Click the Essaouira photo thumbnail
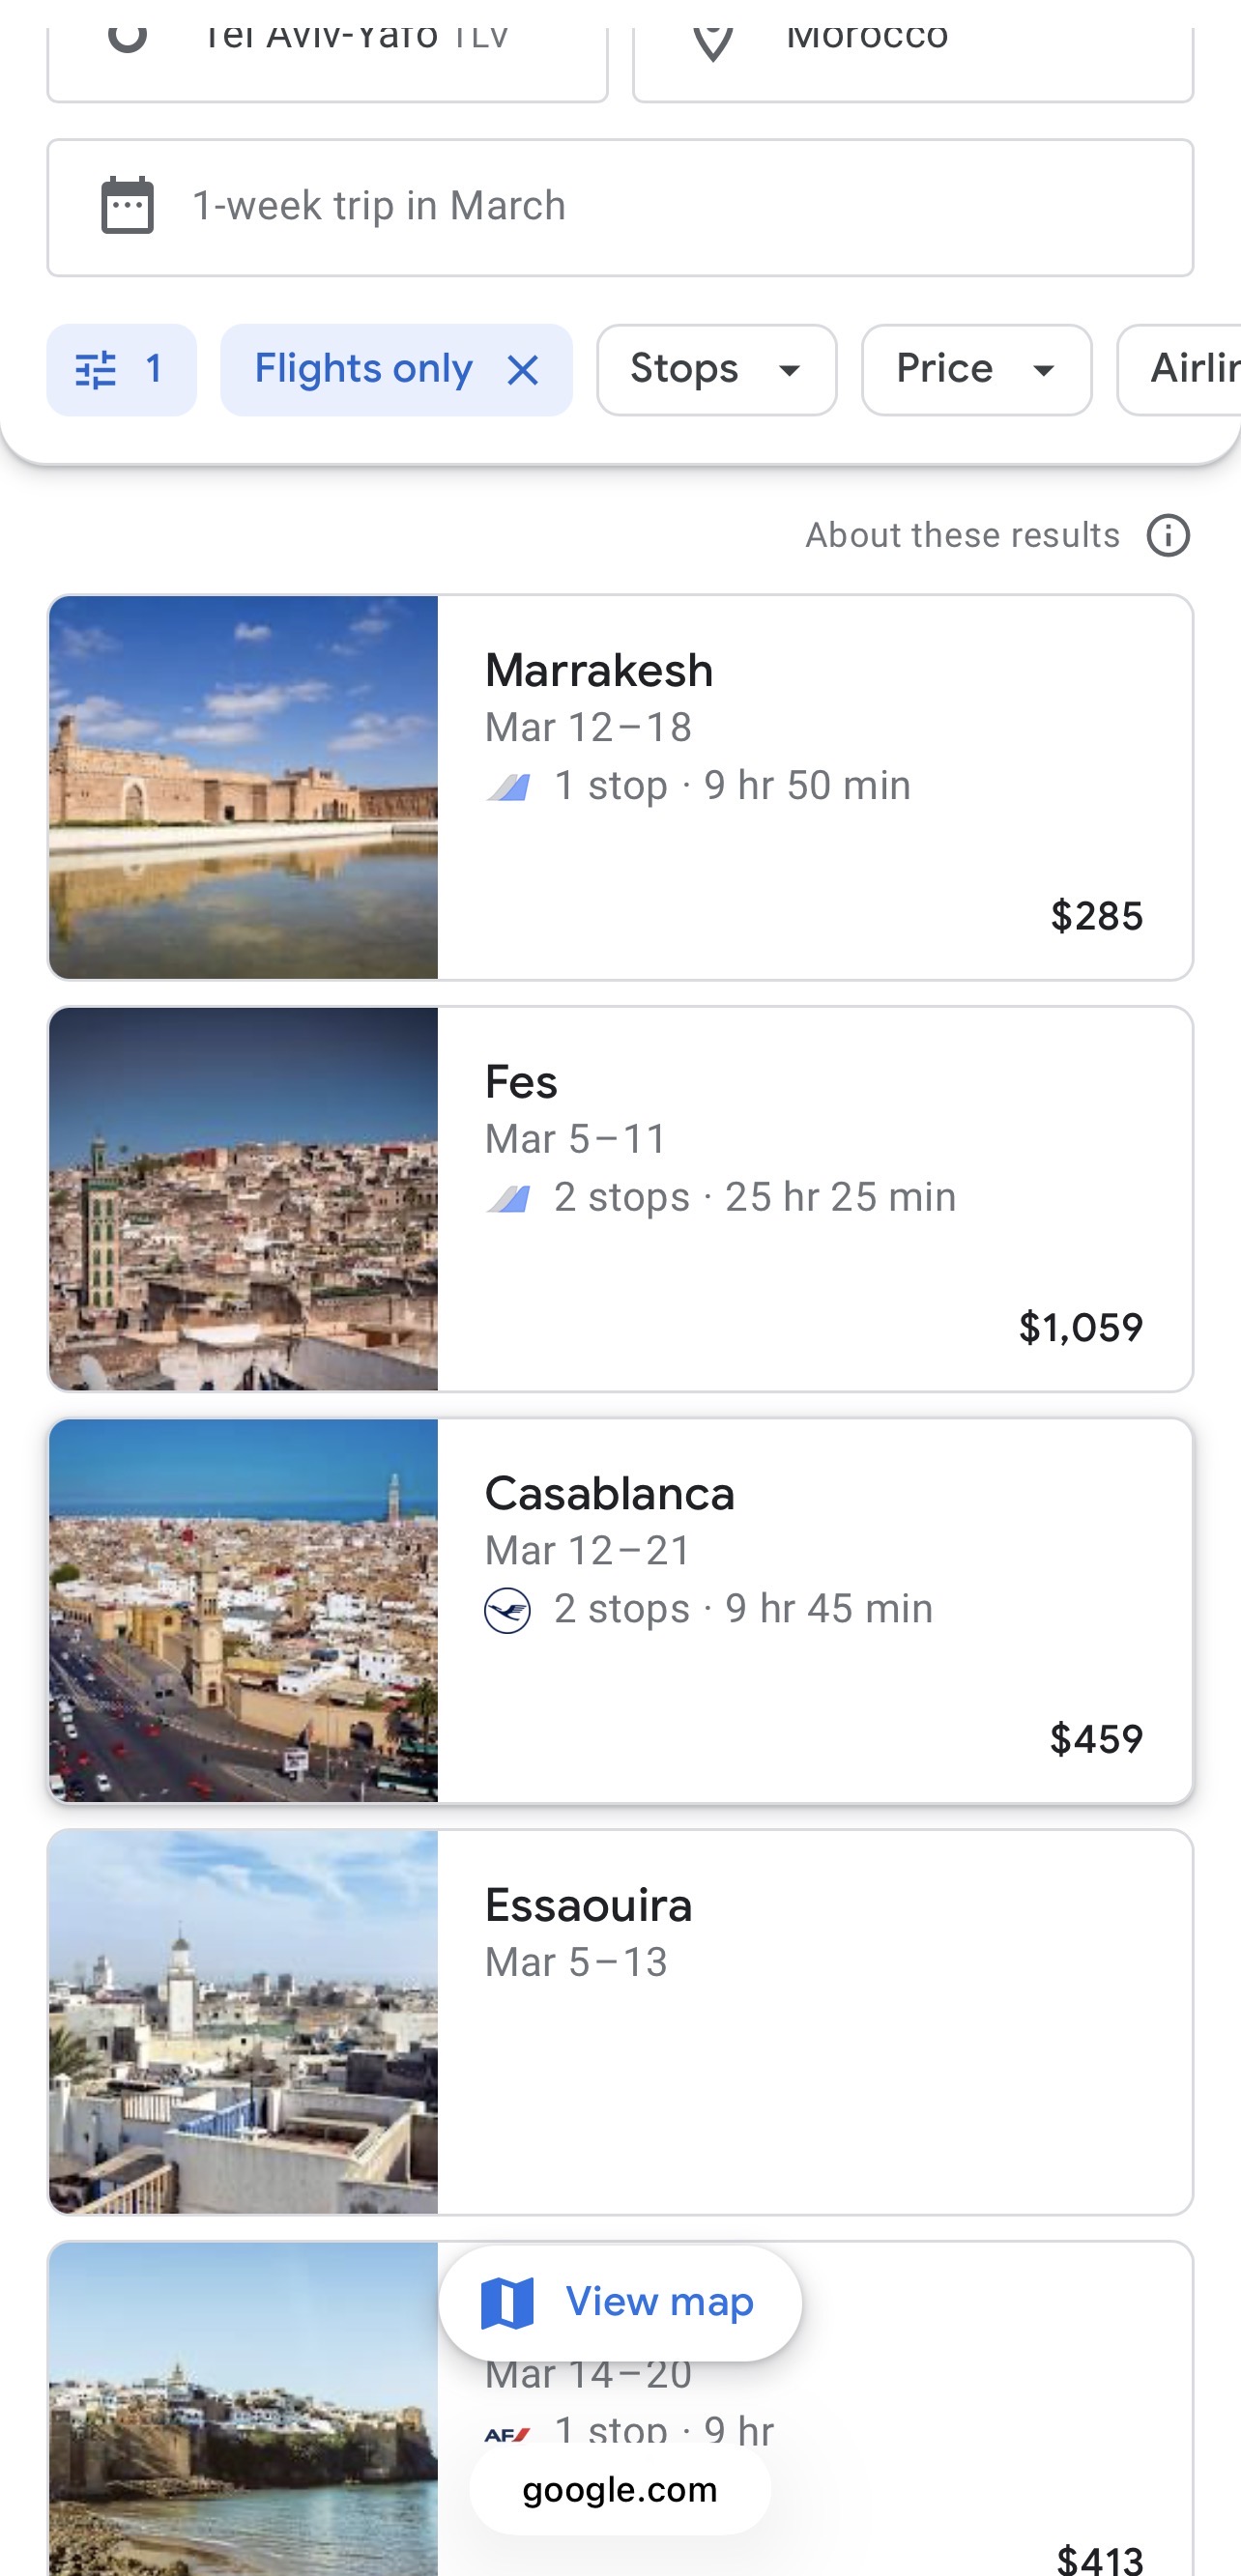1241x2576 pixels. [x=243, y=2022]
